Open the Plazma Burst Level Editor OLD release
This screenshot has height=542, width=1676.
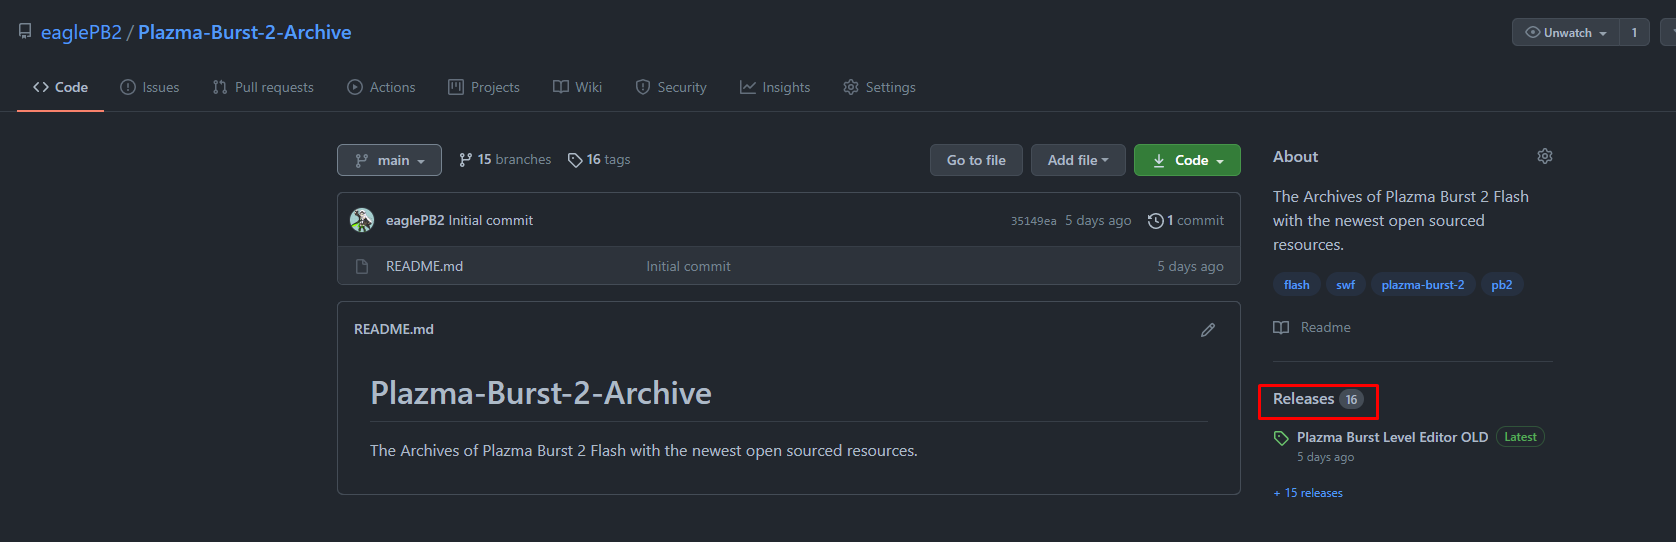click(x=1392, y=437)
